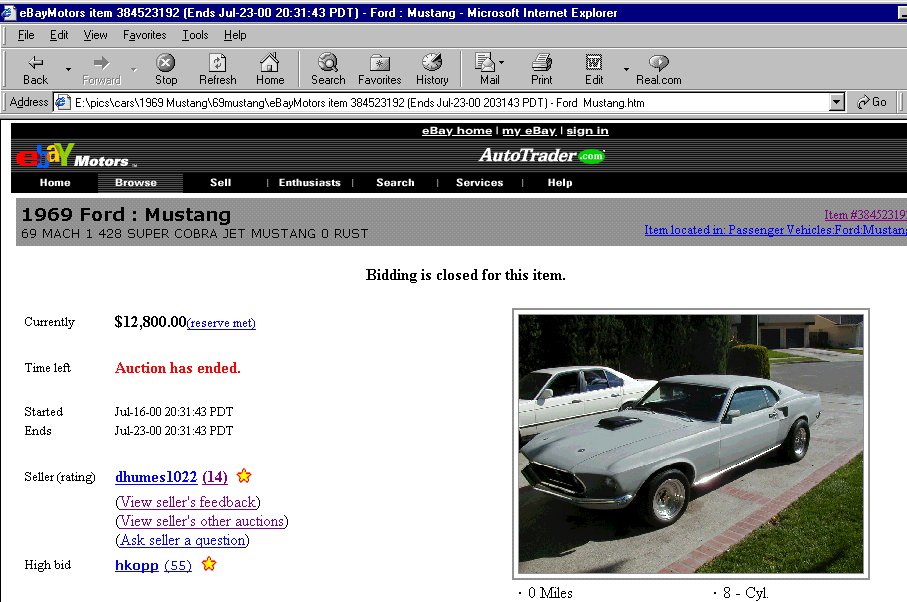Select the Home tab in eBay nav
The height and width of the screenshot is (602, 907).
(55, 183)
